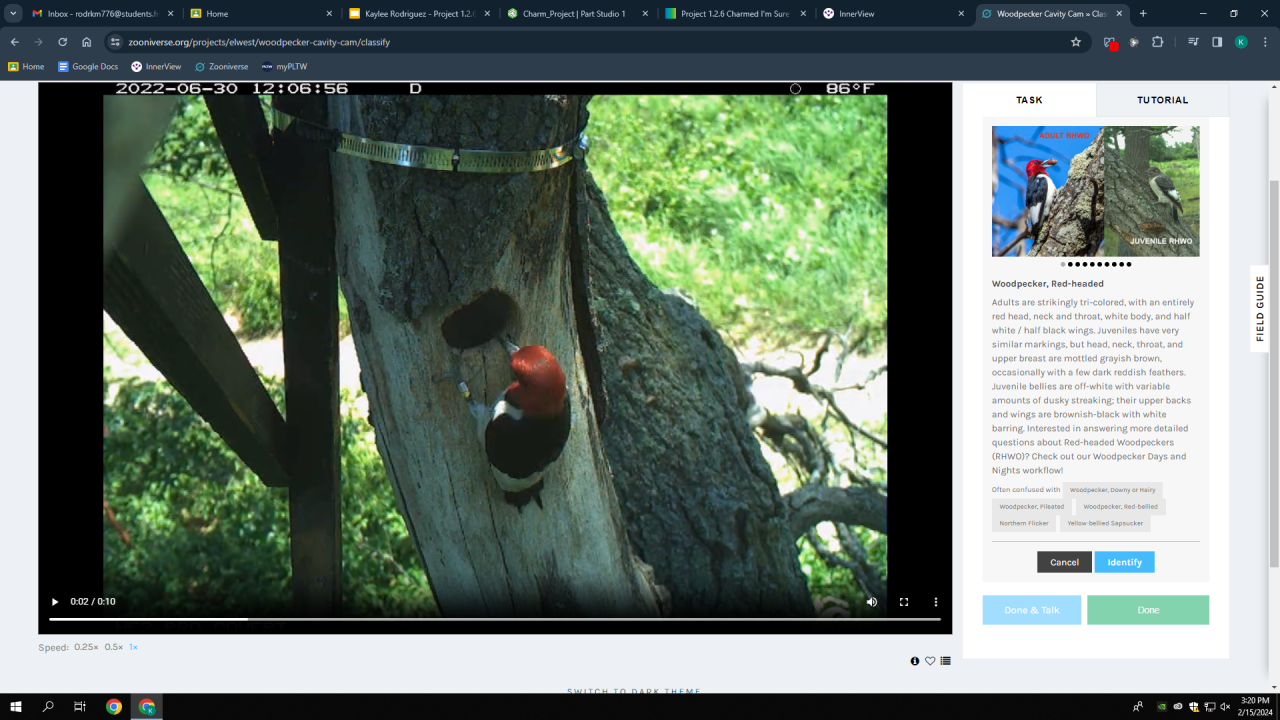
Task: Click the Red-headed Woodpecker example photo
Action: (1096, 191)
